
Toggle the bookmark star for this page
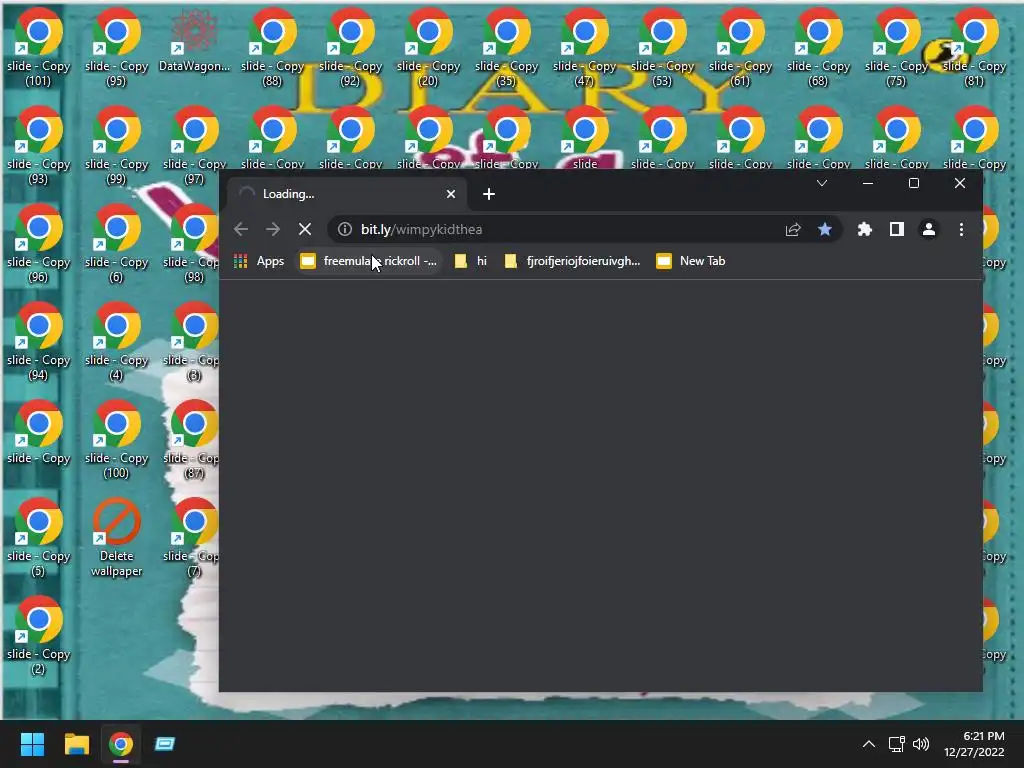pyautogui.click(x=825, y=229)
